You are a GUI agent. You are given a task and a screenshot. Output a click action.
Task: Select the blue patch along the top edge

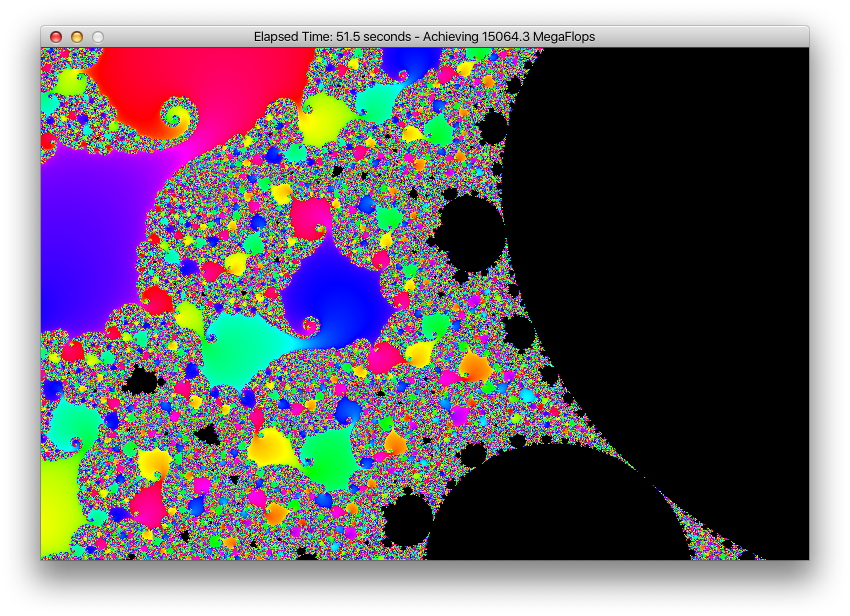coord(408,62)
